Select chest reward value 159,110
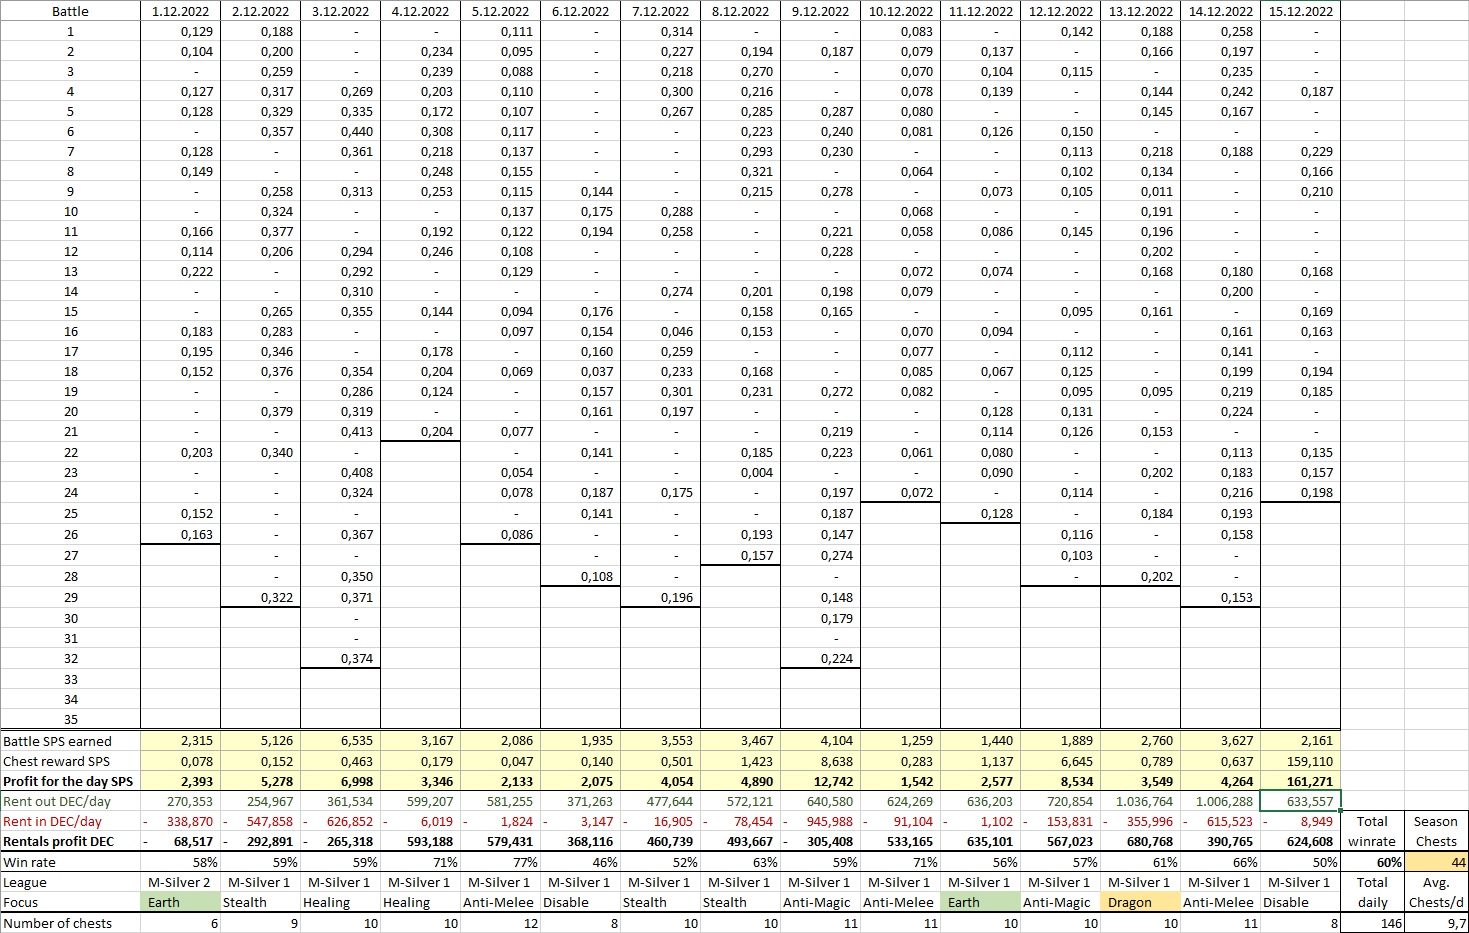 pyautogui.click(x=1300, y=761)
